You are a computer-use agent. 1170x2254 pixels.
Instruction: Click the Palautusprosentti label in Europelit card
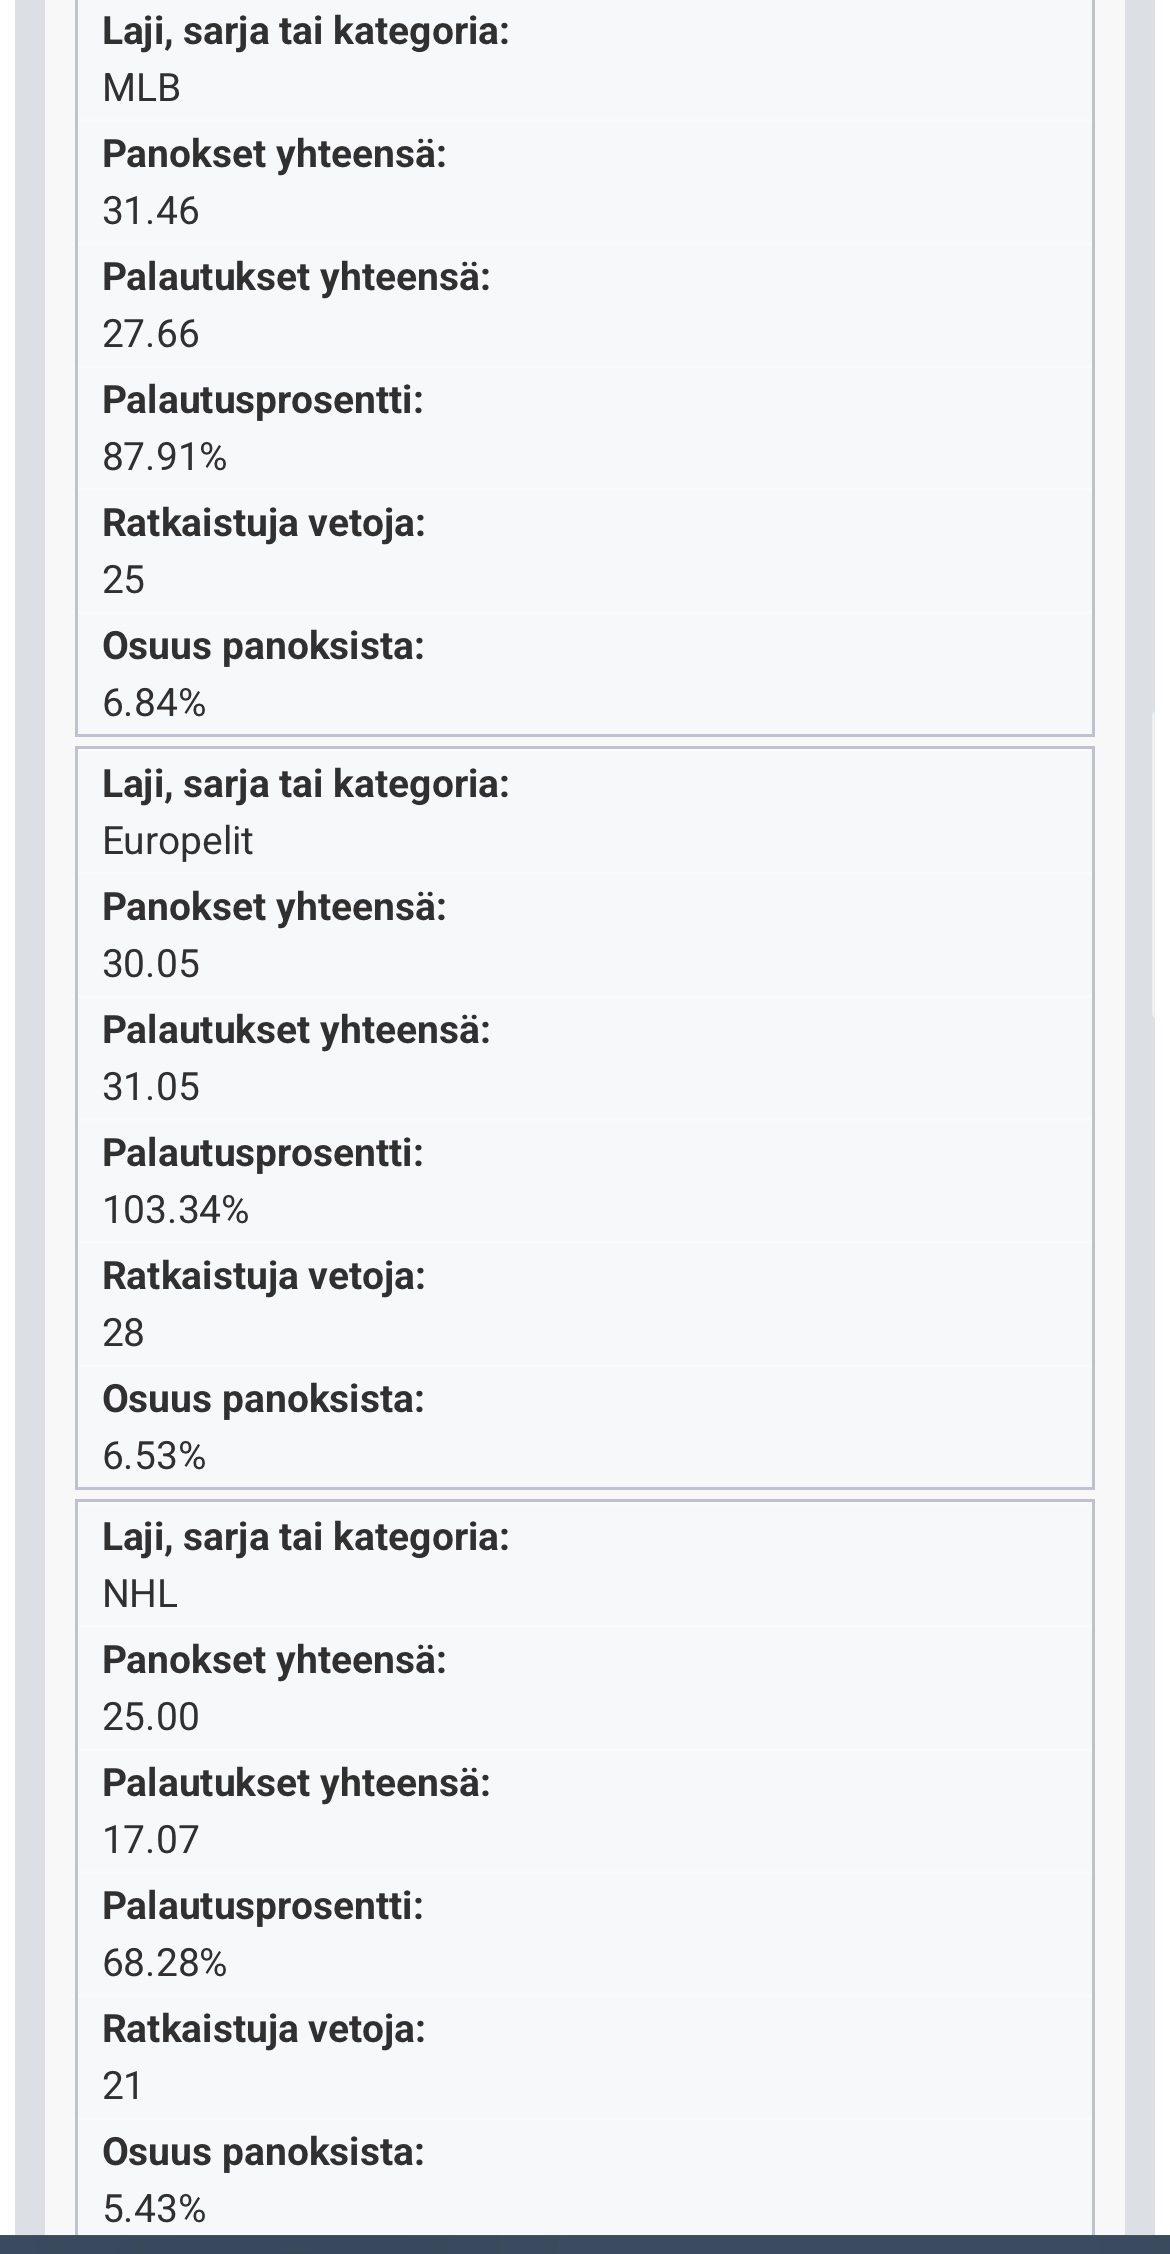point(263,1153)
